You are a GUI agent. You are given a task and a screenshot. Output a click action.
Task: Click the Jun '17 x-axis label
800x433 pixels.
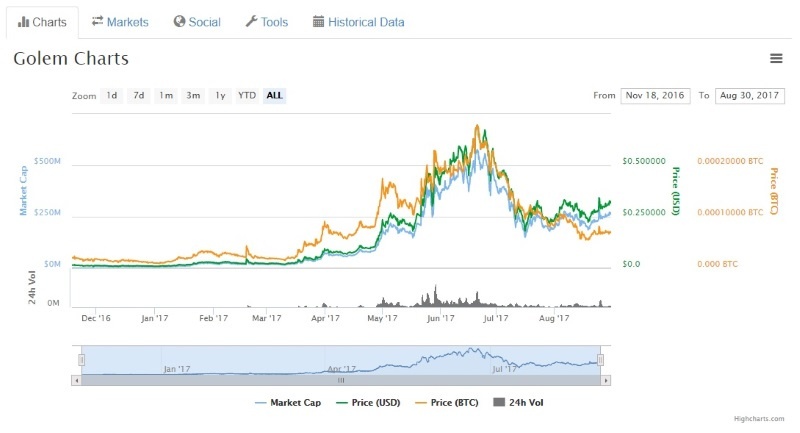coord(440,318)
